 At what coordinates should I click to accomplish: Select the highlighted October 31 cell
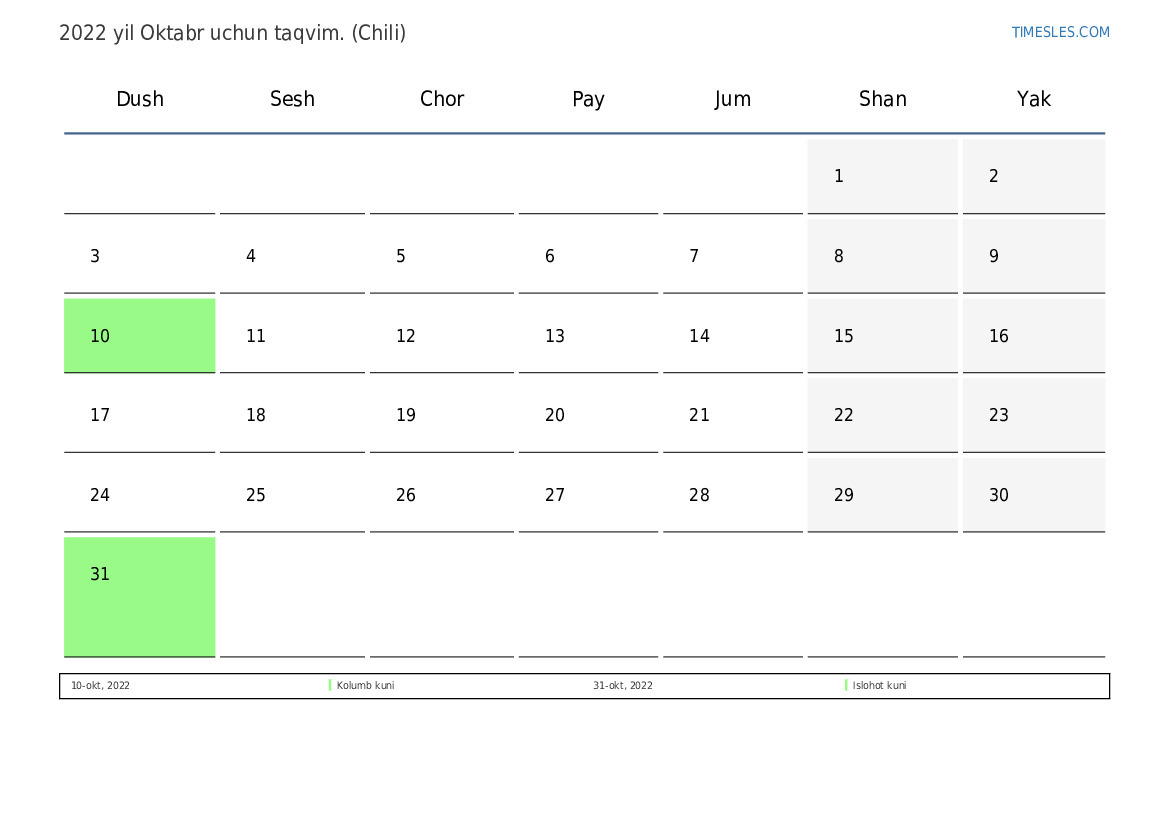(x=139, y=596)
